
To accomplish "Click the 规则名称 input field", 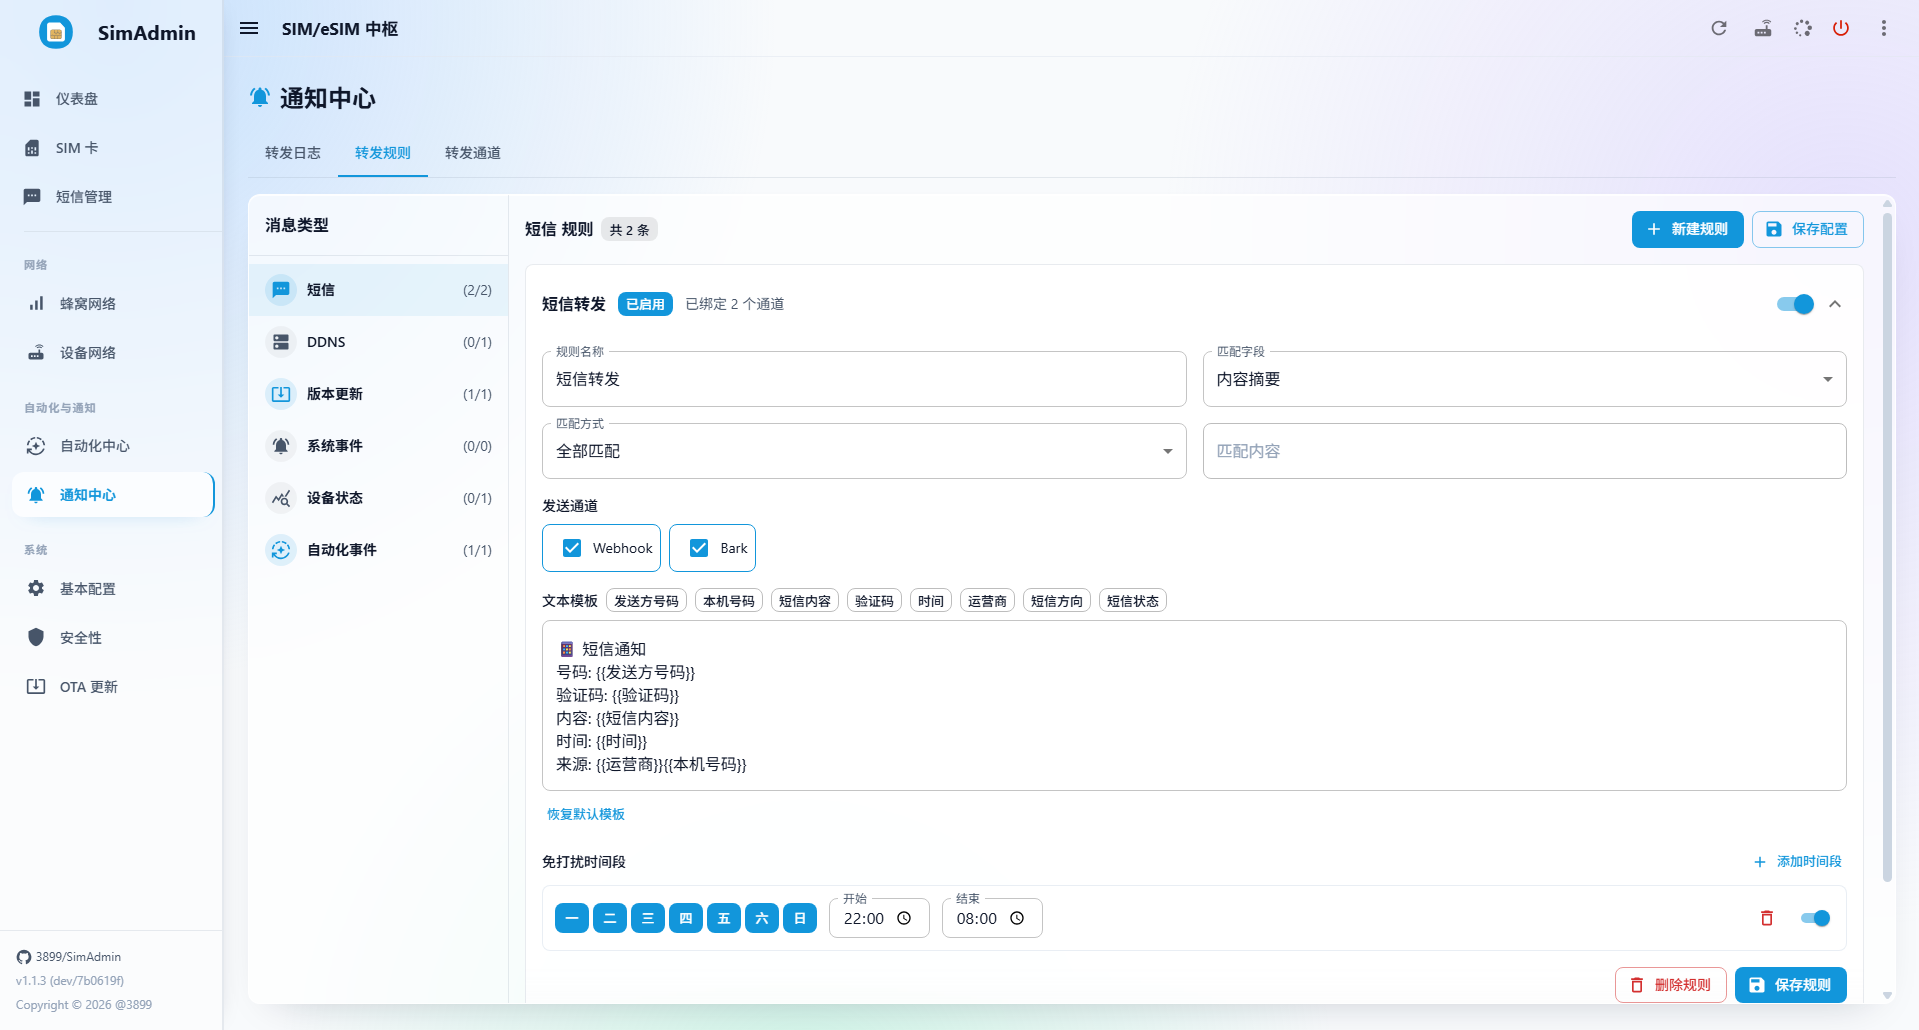I will click(x=864, y=379).
